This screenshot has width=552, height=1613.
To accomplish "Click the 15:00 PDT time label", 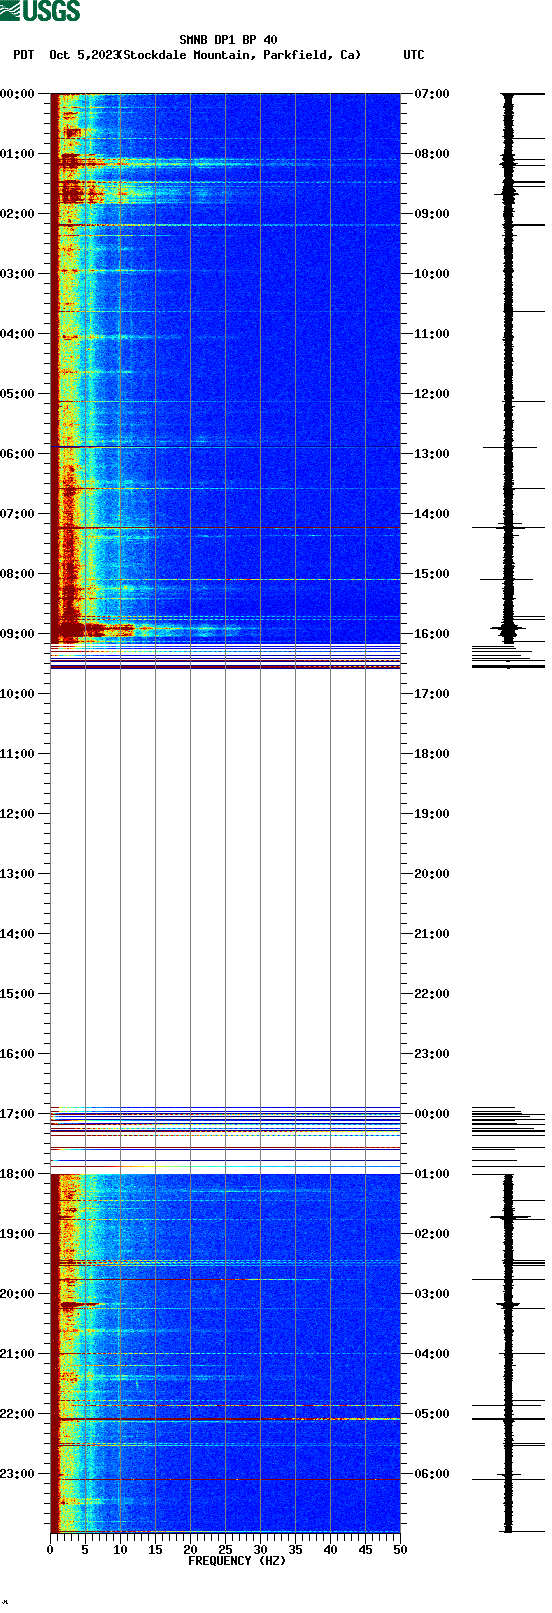I will click(18, 994).
